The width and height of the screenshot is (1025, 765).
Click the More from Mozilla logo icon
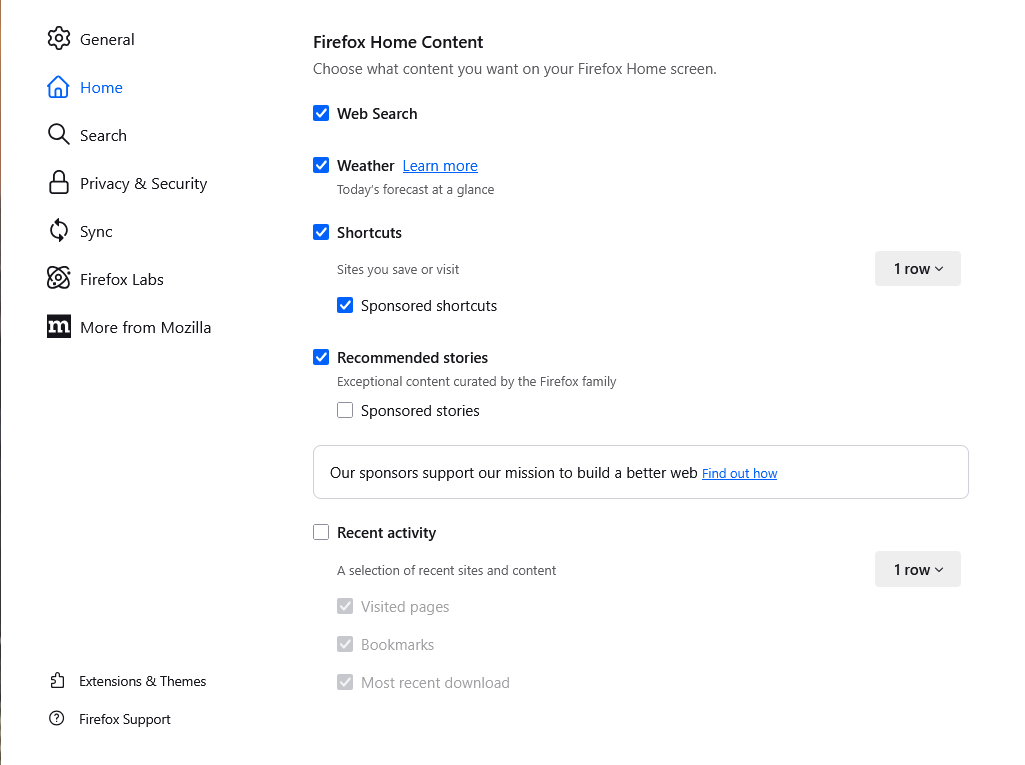[x=59, y=327]
